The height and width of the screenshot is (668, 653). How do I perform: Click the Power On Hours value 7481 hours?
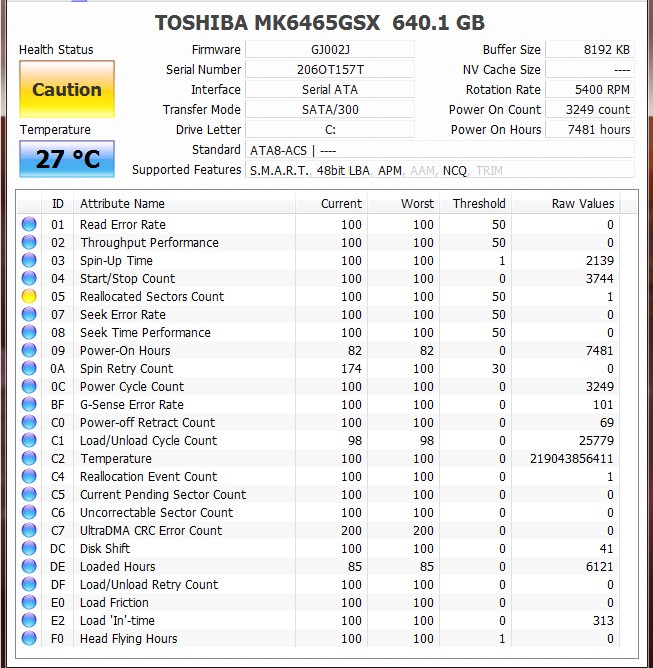pos(590,130)
